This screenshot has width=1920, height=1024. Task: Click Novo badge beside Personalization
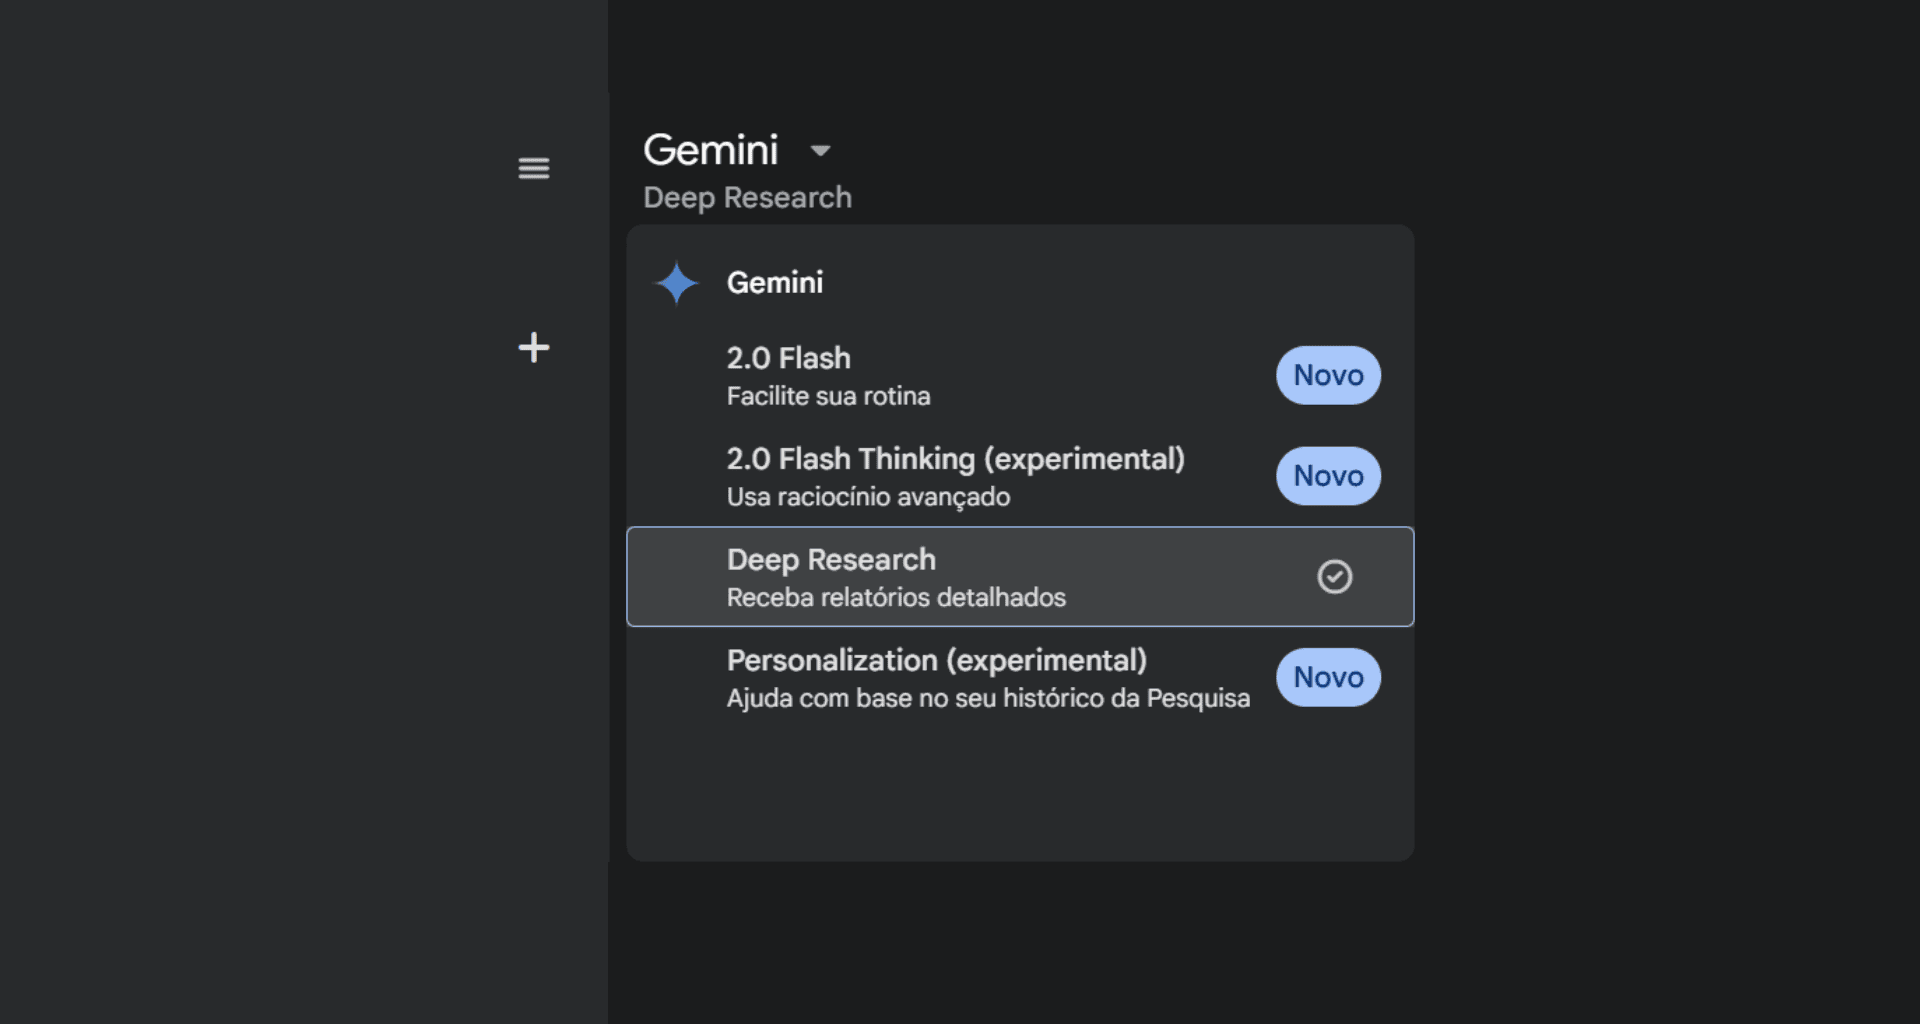point(1328,677)
